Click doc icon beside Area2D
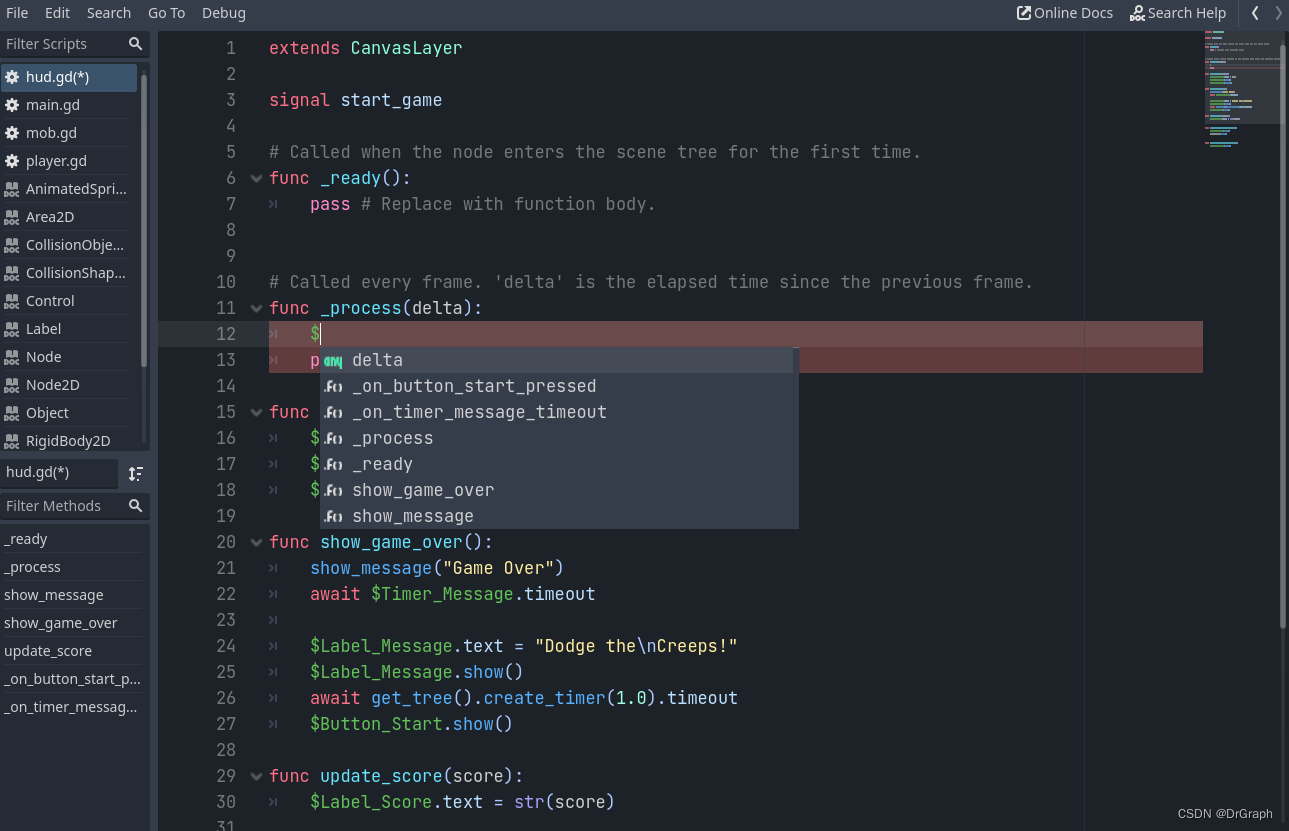The width and height of the screenshot is (1289, 831). coord(12,217)
